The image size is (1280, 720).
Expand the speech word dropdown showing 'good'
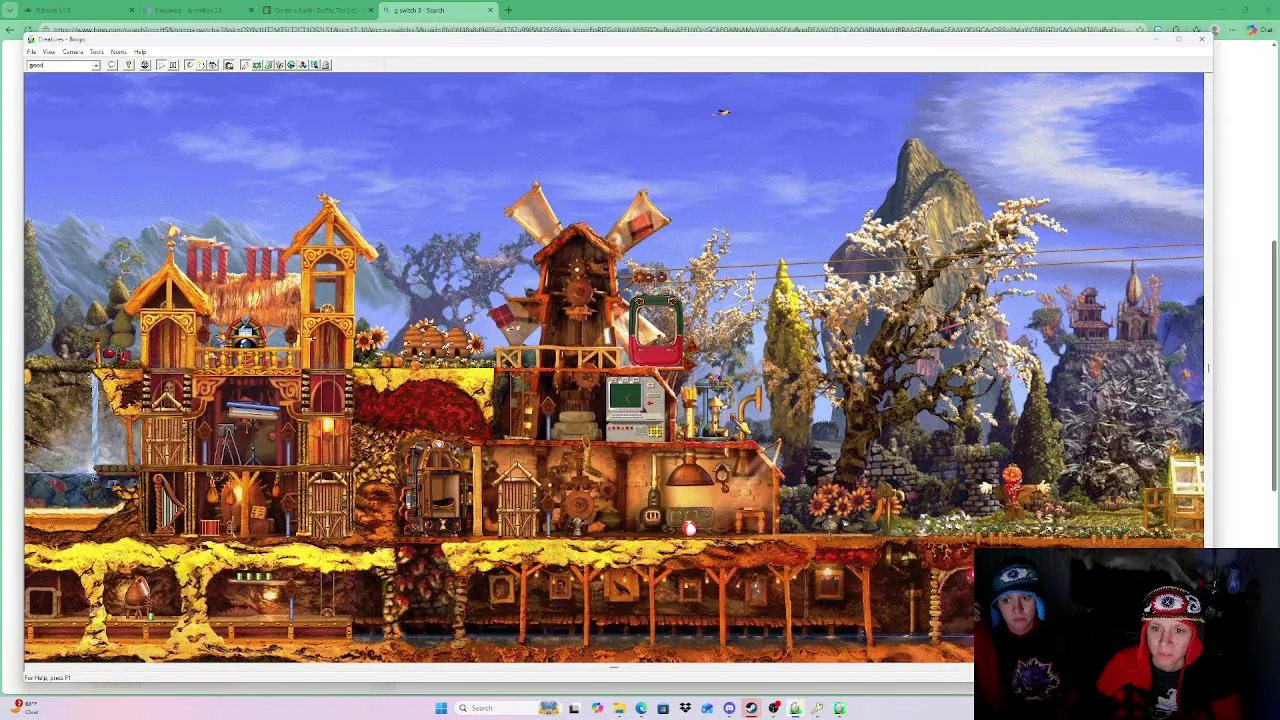96,65
